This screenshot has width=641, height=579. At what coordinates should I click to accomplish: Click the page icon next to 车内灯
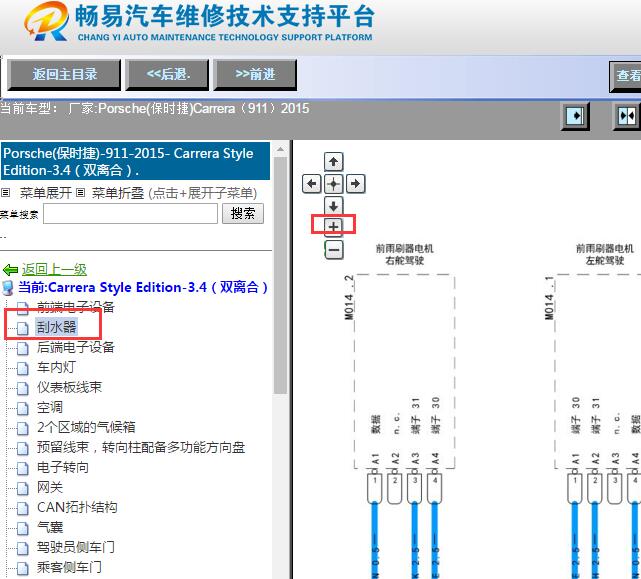[23, 368]
